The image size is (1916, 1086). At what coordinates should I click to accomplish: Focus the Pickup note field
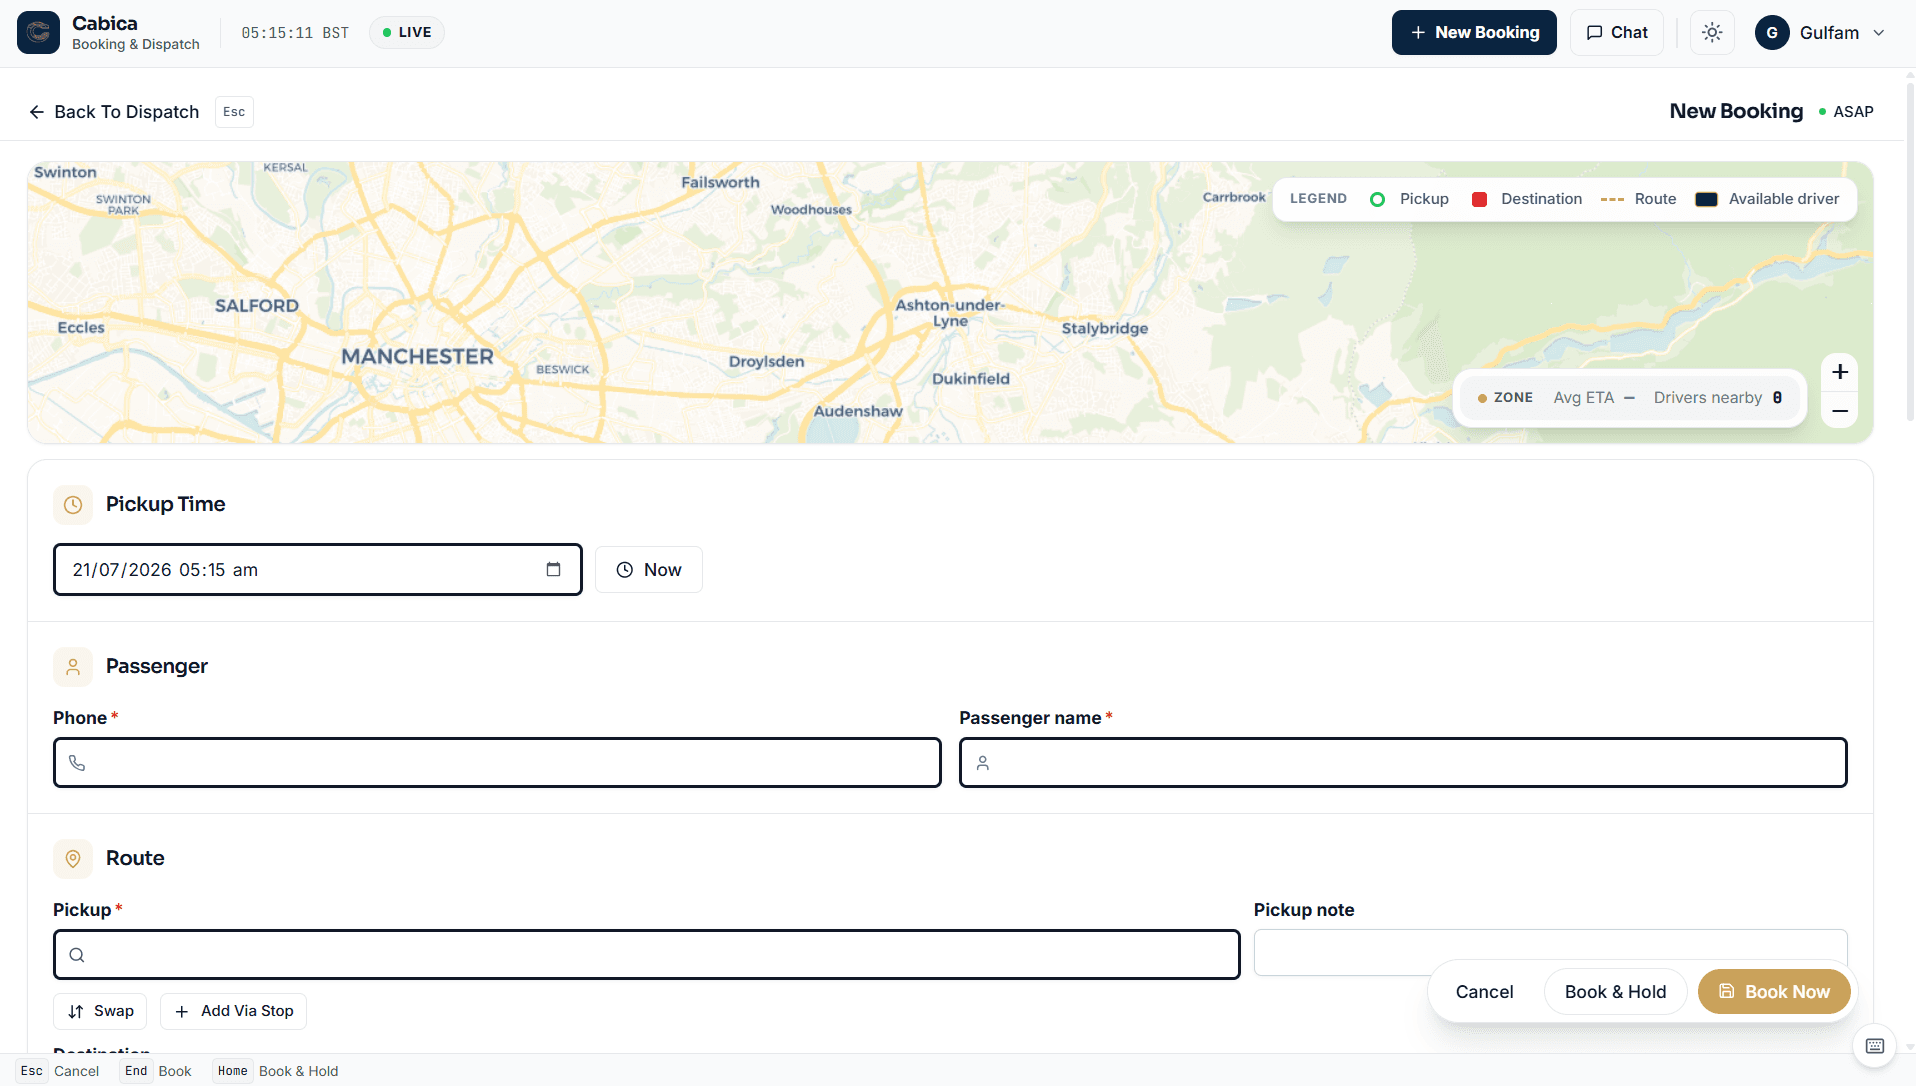click(x=1550, y=952)
